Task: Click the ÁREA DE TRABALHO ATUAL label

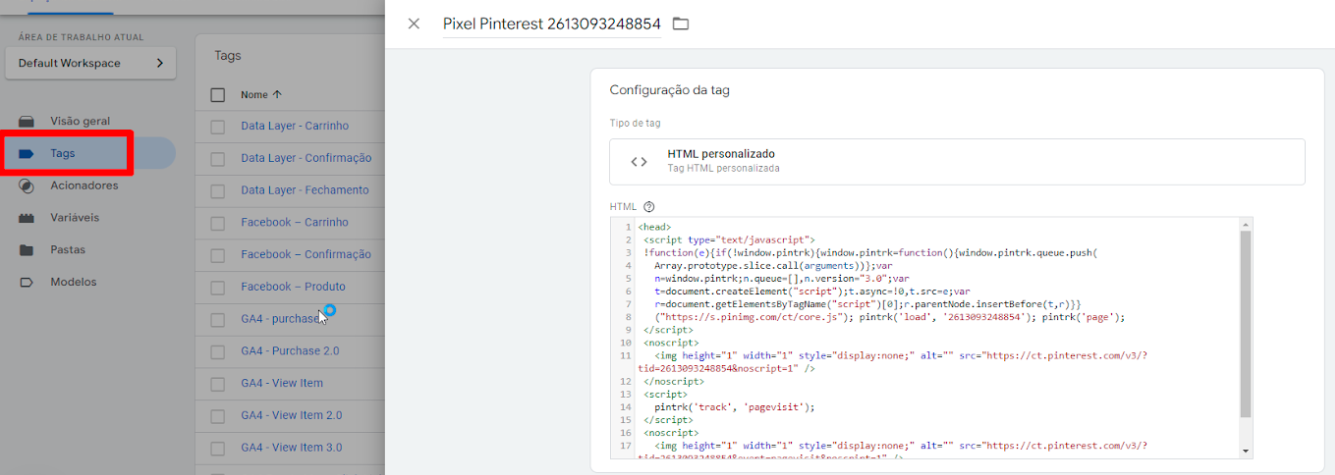Action: tap(81, 37)
